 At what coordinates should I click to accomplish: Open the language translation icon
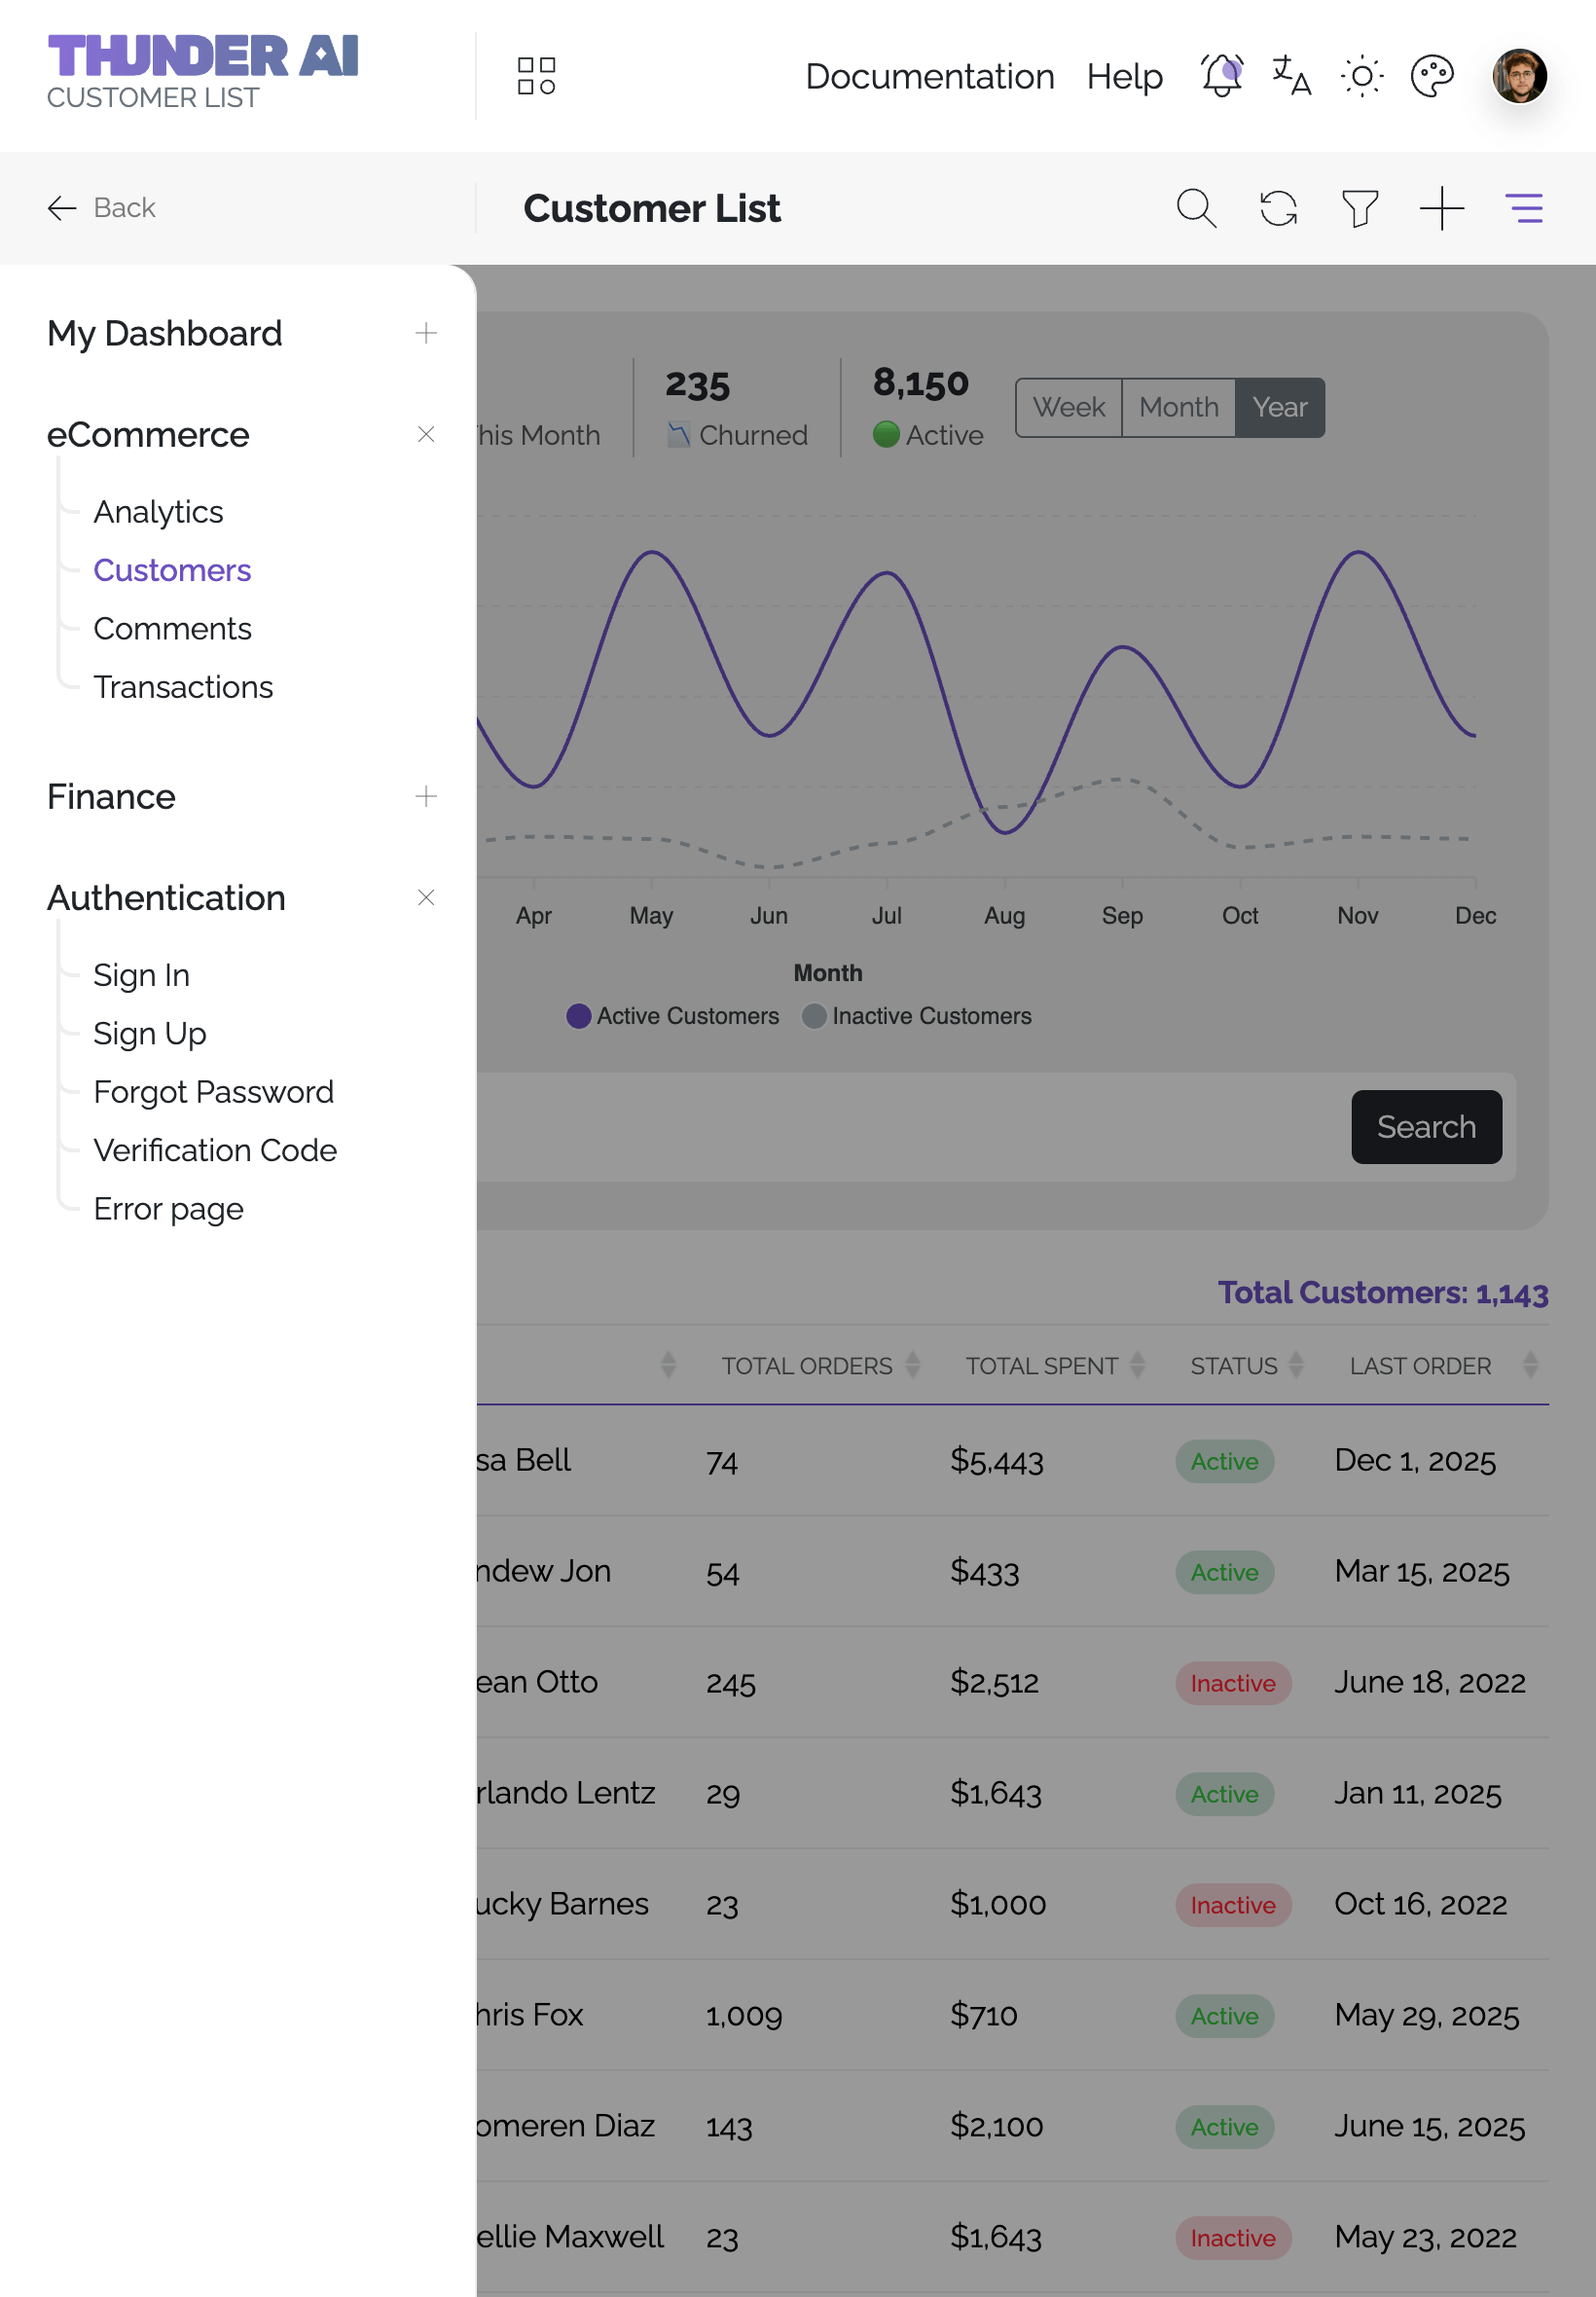coord(1291,76)
